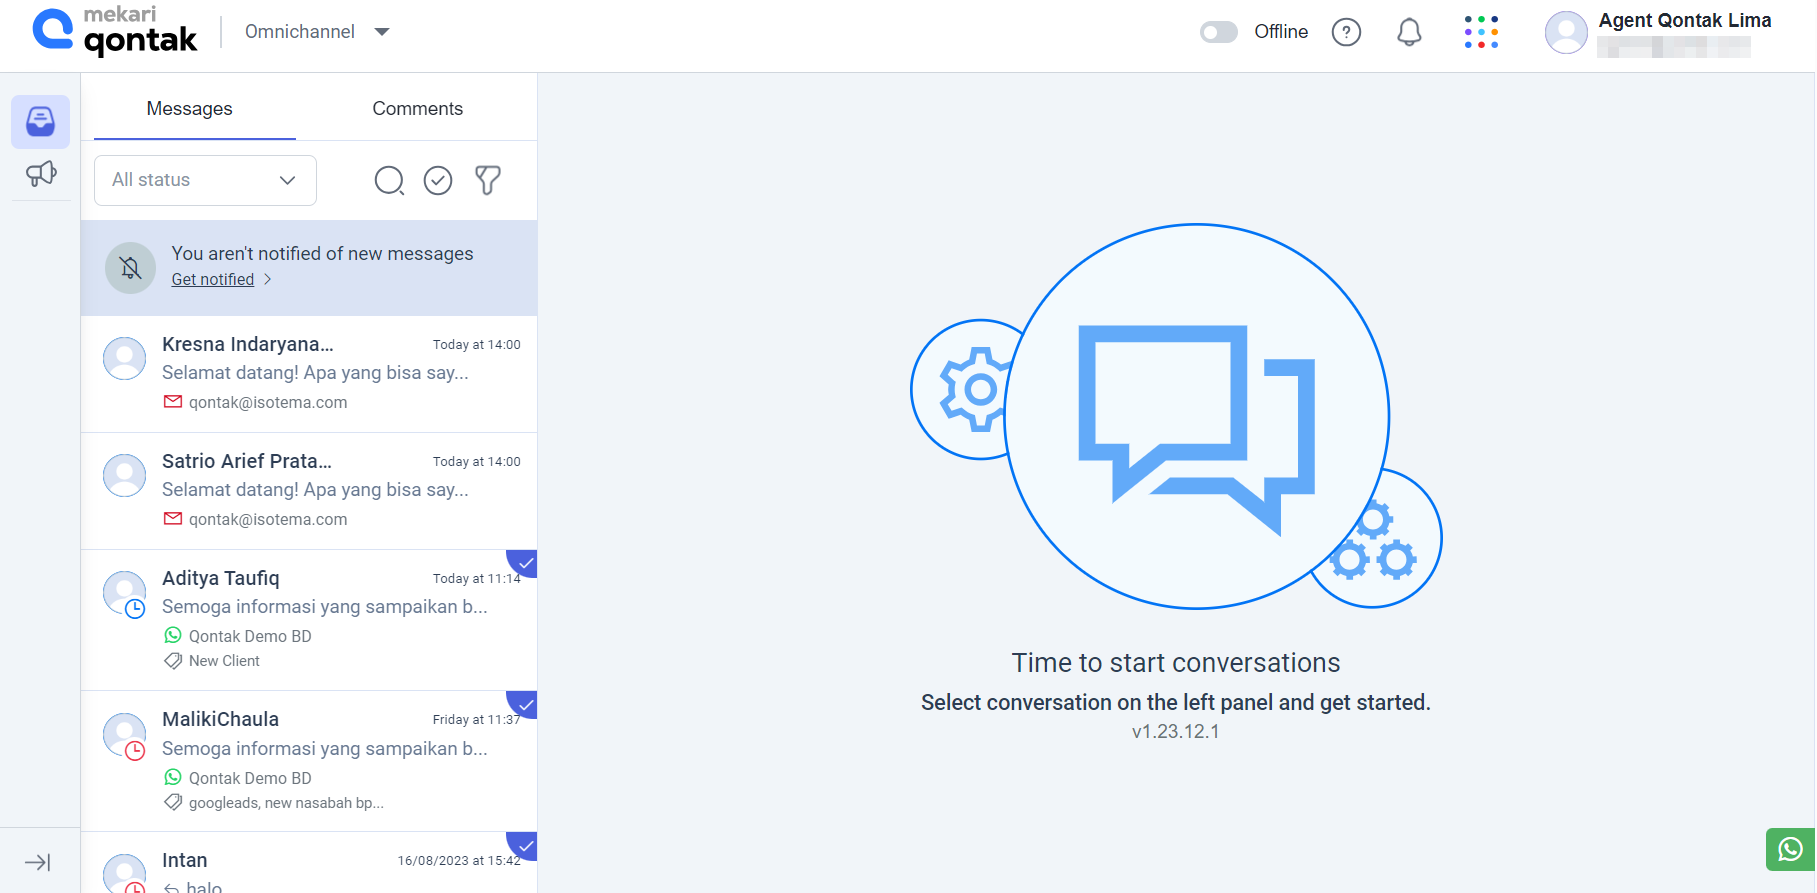
Task: Open the conversation filter funnel icon
Action: [x=488, y=180]
